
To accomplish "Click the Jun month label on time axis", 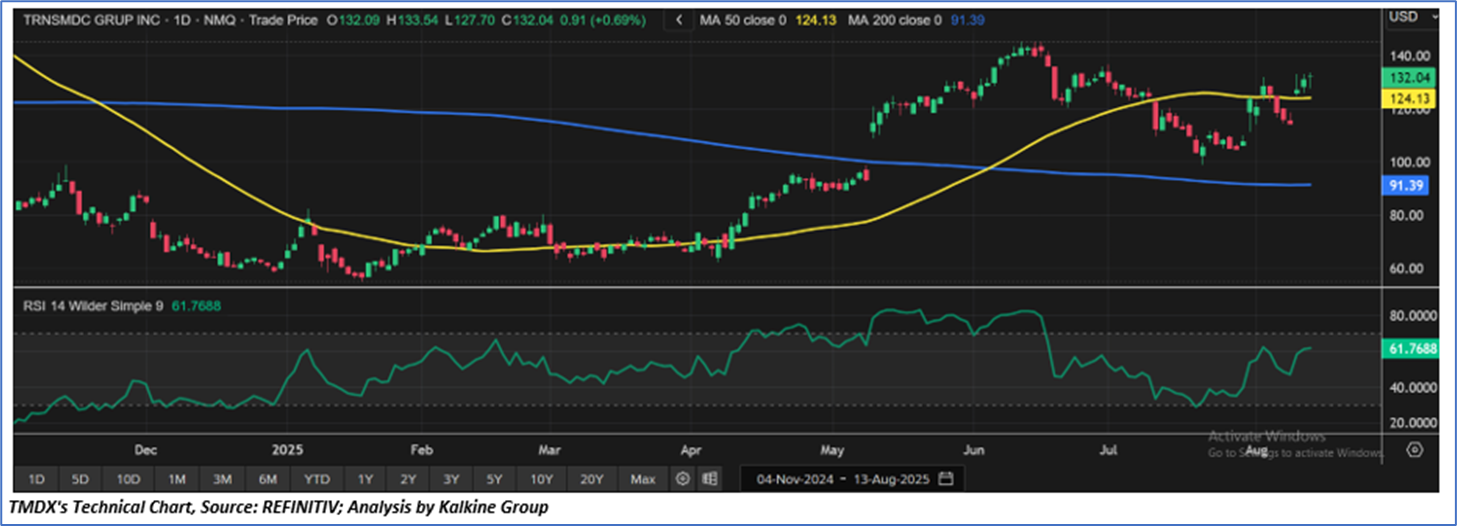I will click(x=972, y=451).
